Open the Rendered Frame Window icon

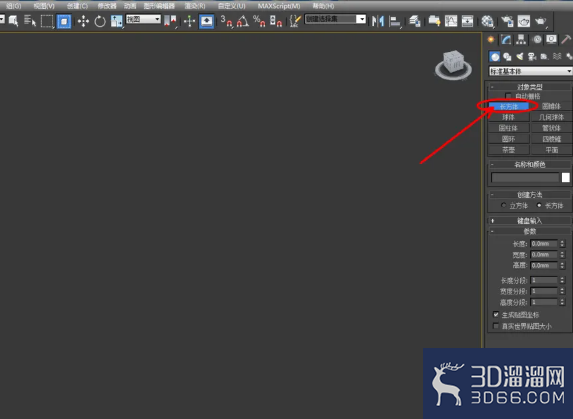tap(524, 21)
